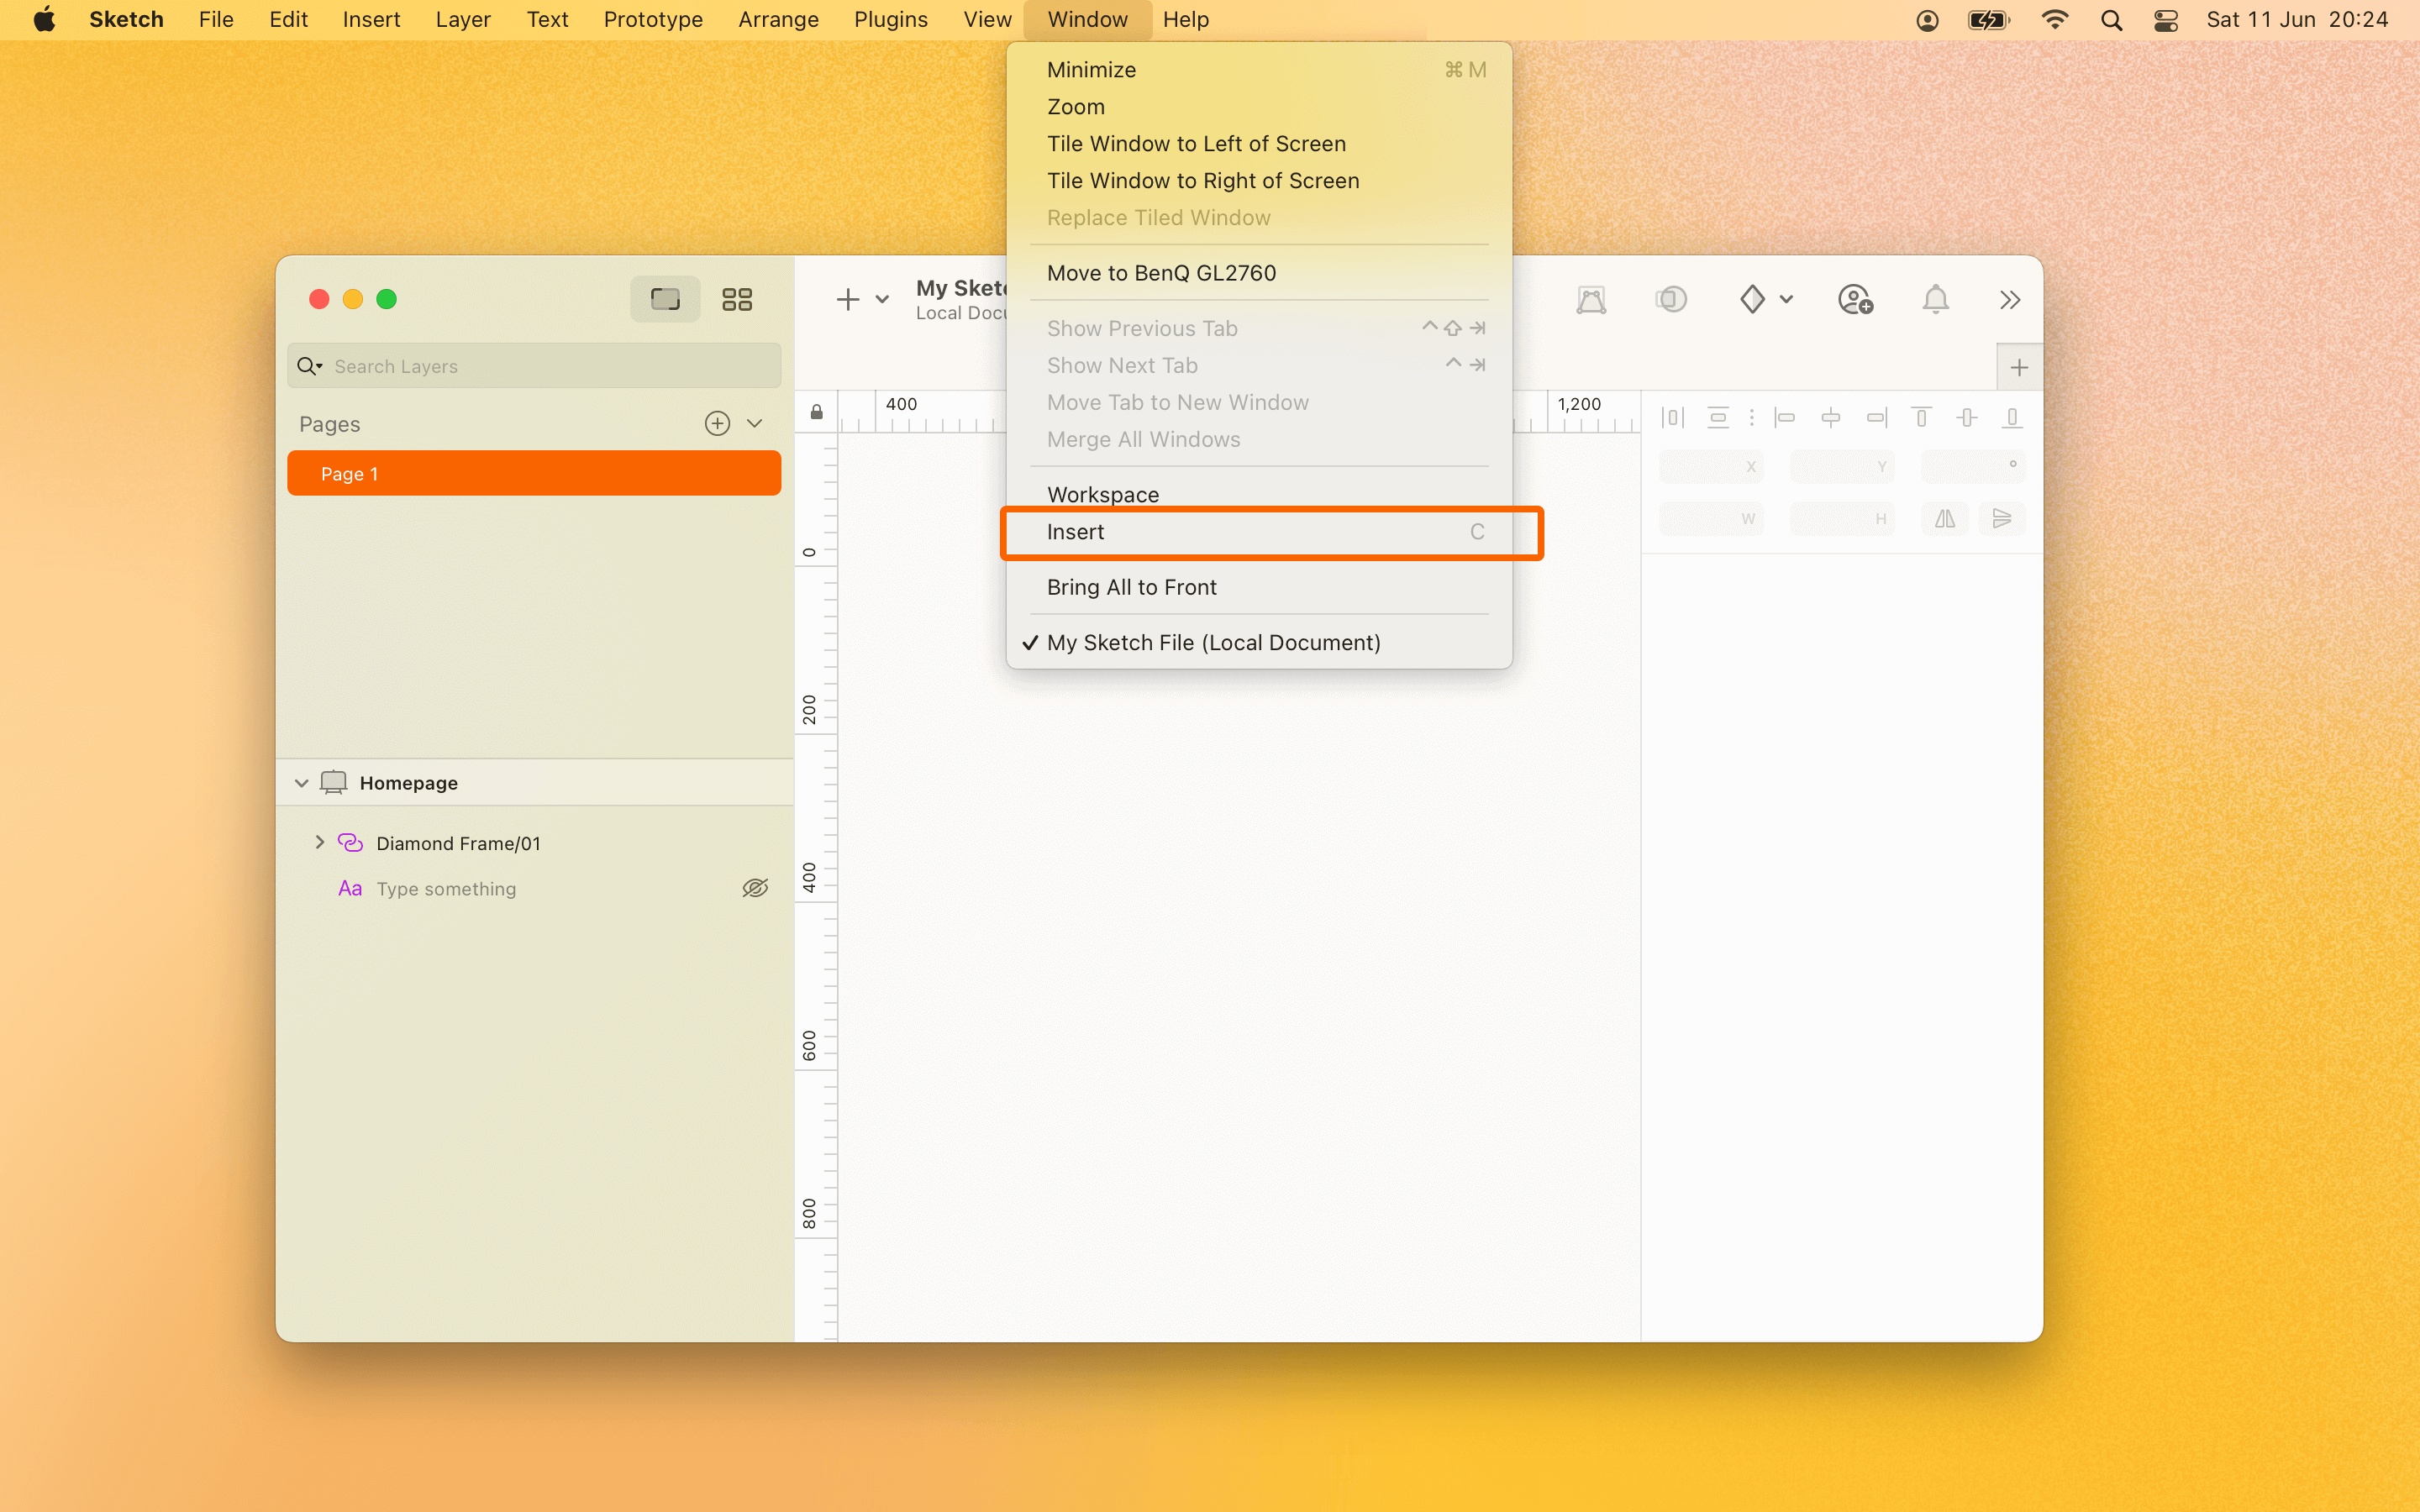
Task: Click the add collaborator icon
Action: (1855, 298)
